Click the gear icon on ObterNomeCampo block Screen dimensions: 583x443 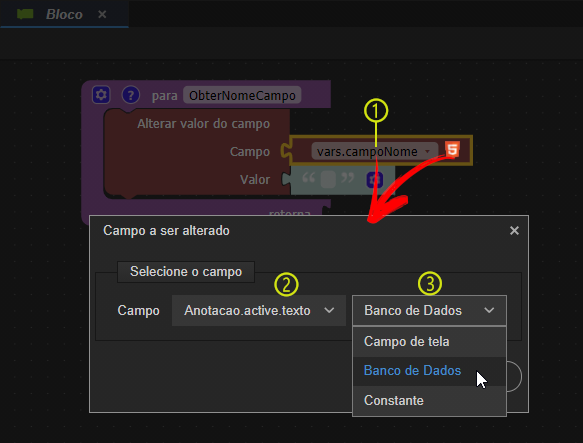click(x=101, y=95)
